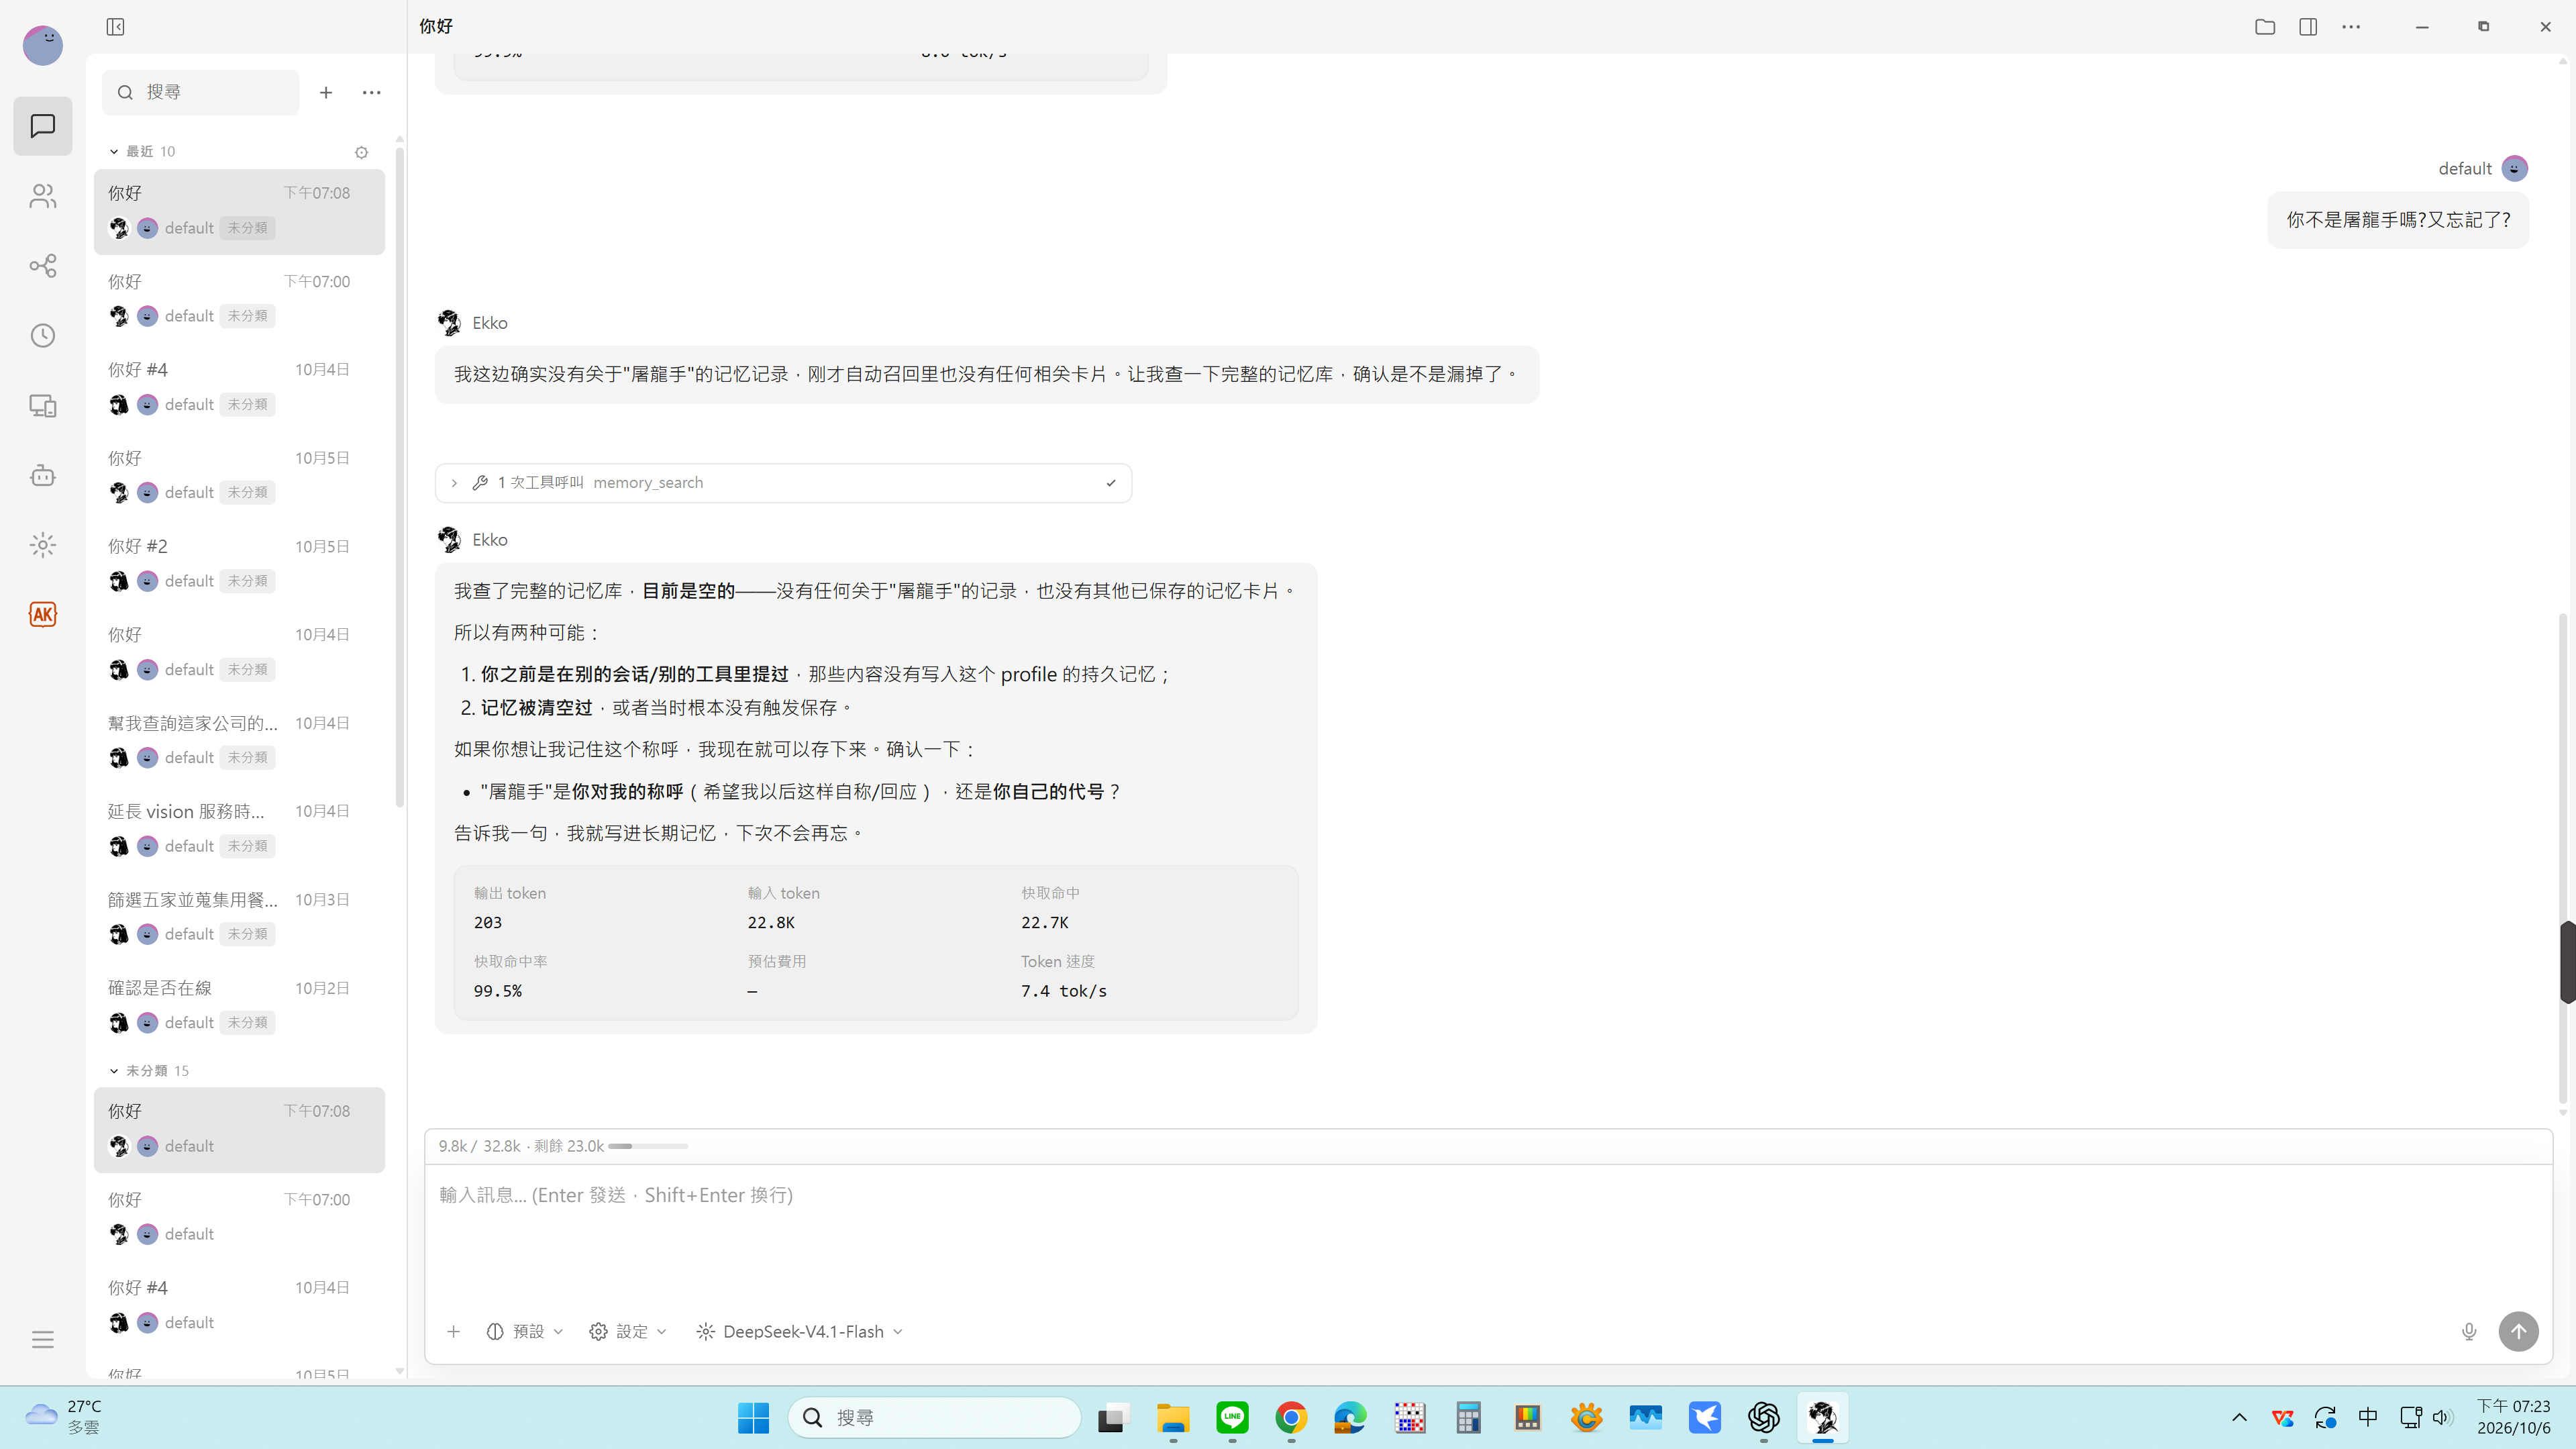The width and height of the screenshot is (2576, 1449).
Task: Open the orange AK icon in sidebar
Action: point(42,614)
